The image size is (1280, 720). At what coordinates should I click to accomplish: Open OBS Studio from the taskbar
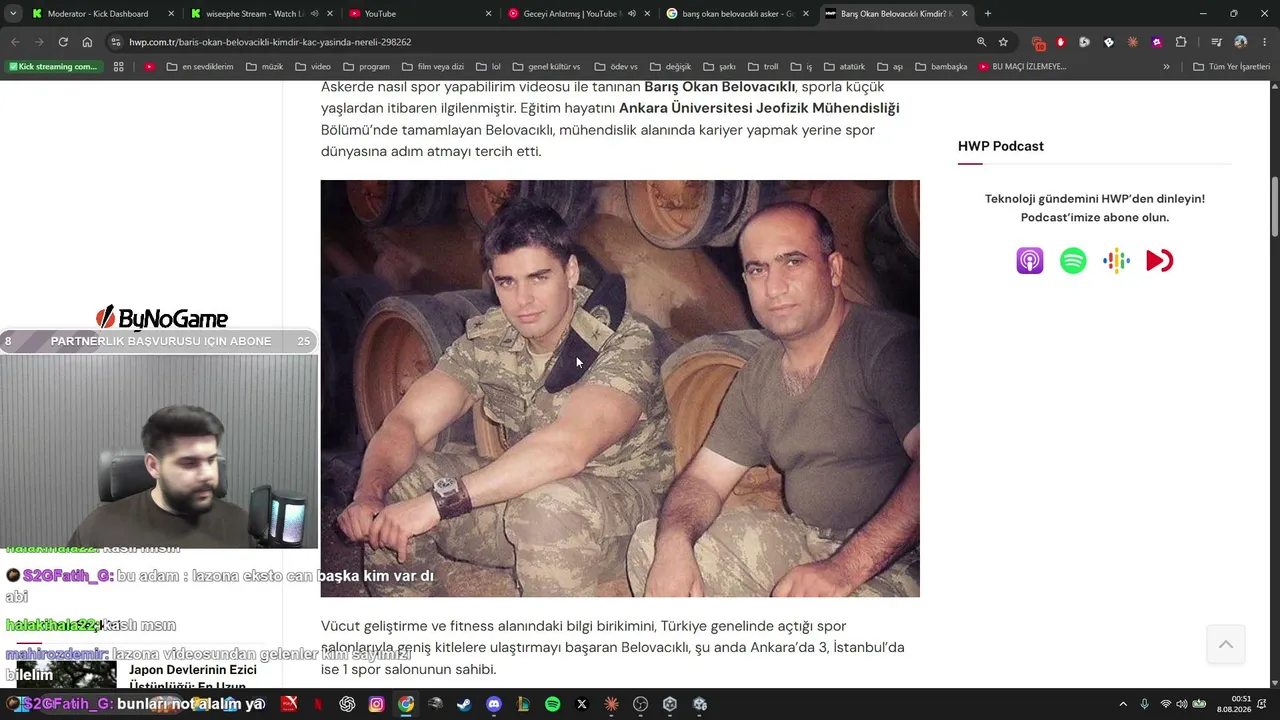point(640,704)
